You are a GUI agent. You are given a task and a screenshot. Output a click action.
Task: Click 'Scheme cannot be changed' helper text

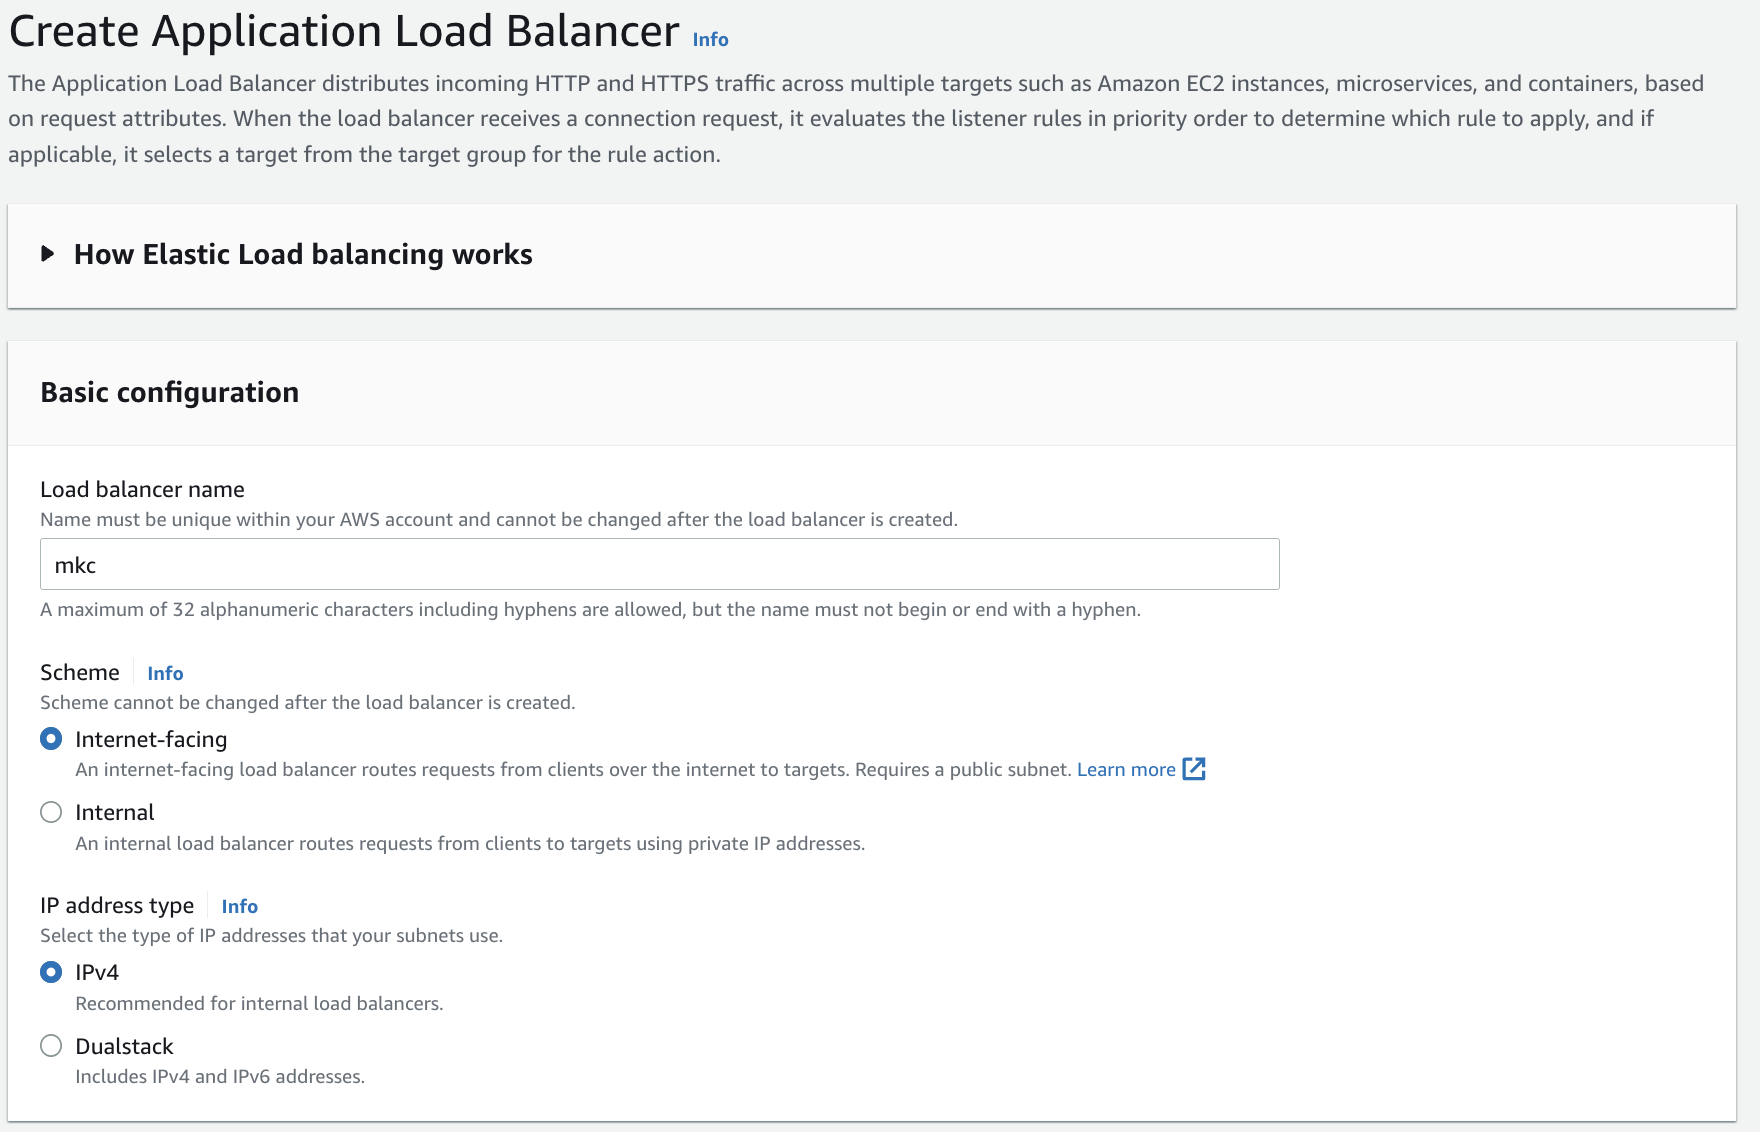307,702
